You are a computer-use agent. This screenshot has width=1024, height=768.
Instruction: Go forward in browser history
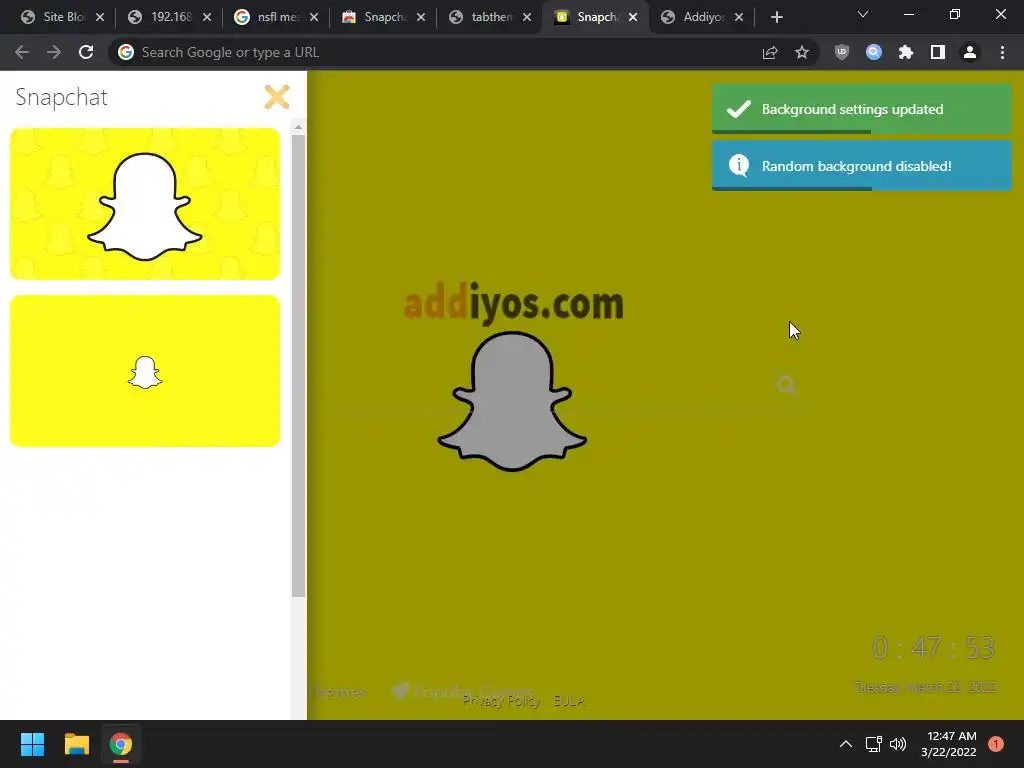pyautogui.click(x=54, y=52)
